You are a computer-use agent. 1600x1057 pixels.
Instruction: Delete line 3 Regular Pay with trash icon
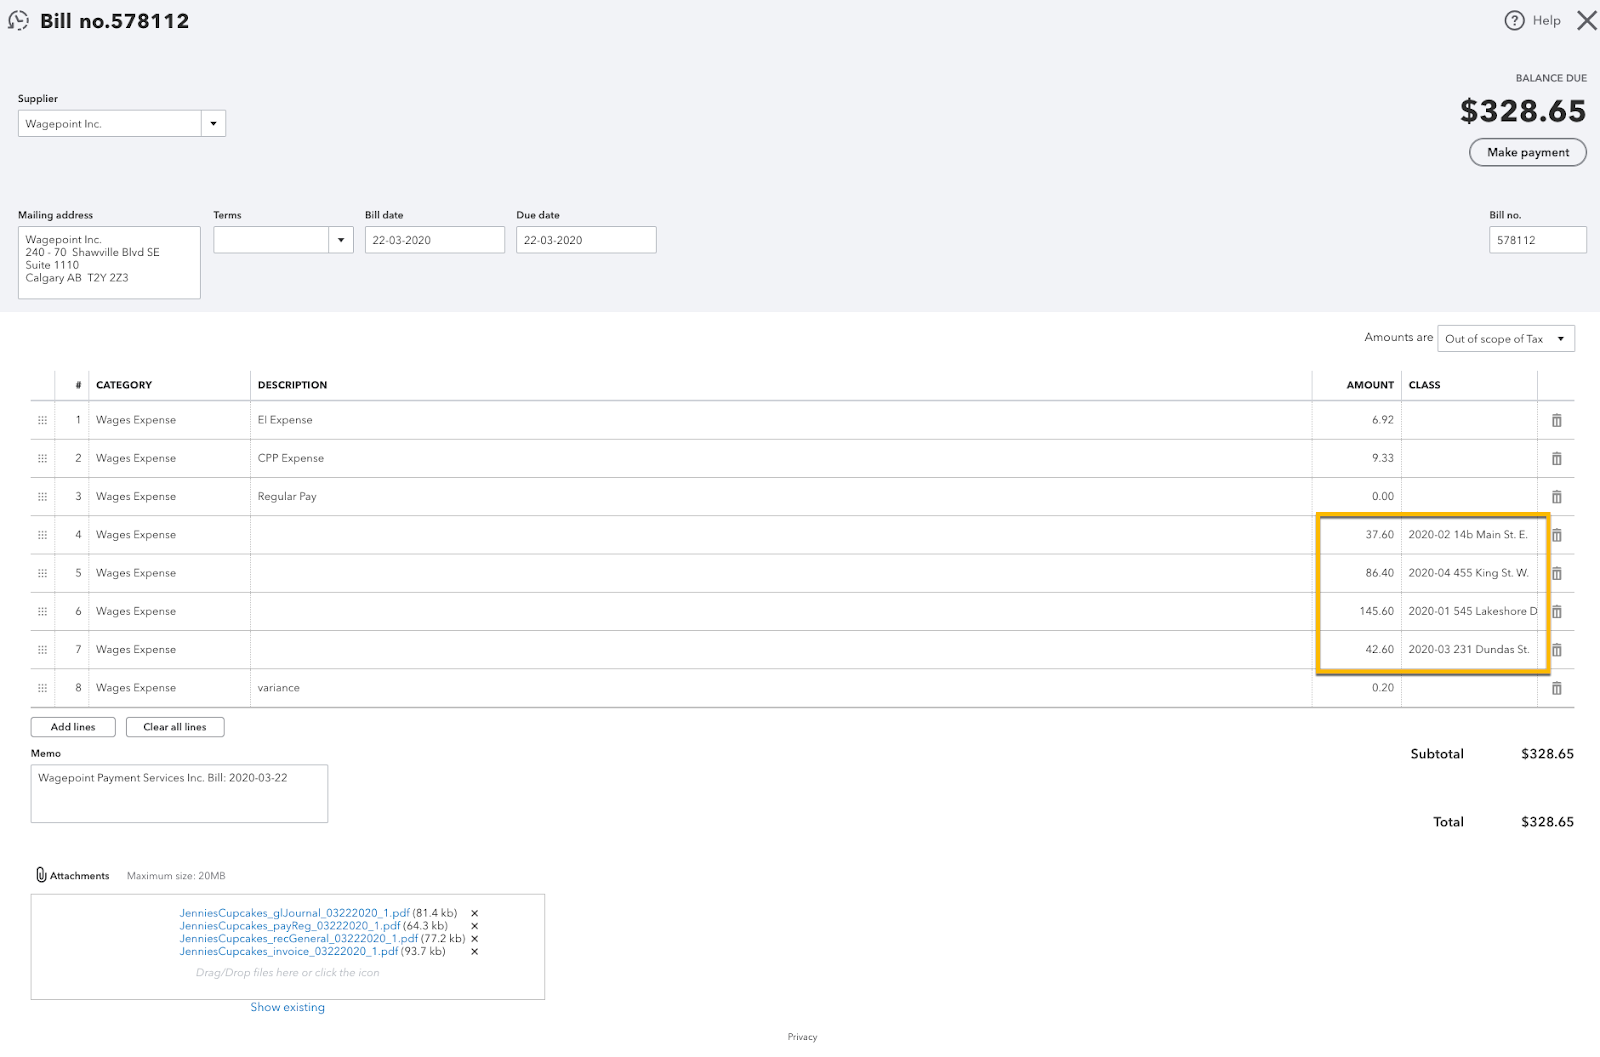coord(1556,497)
